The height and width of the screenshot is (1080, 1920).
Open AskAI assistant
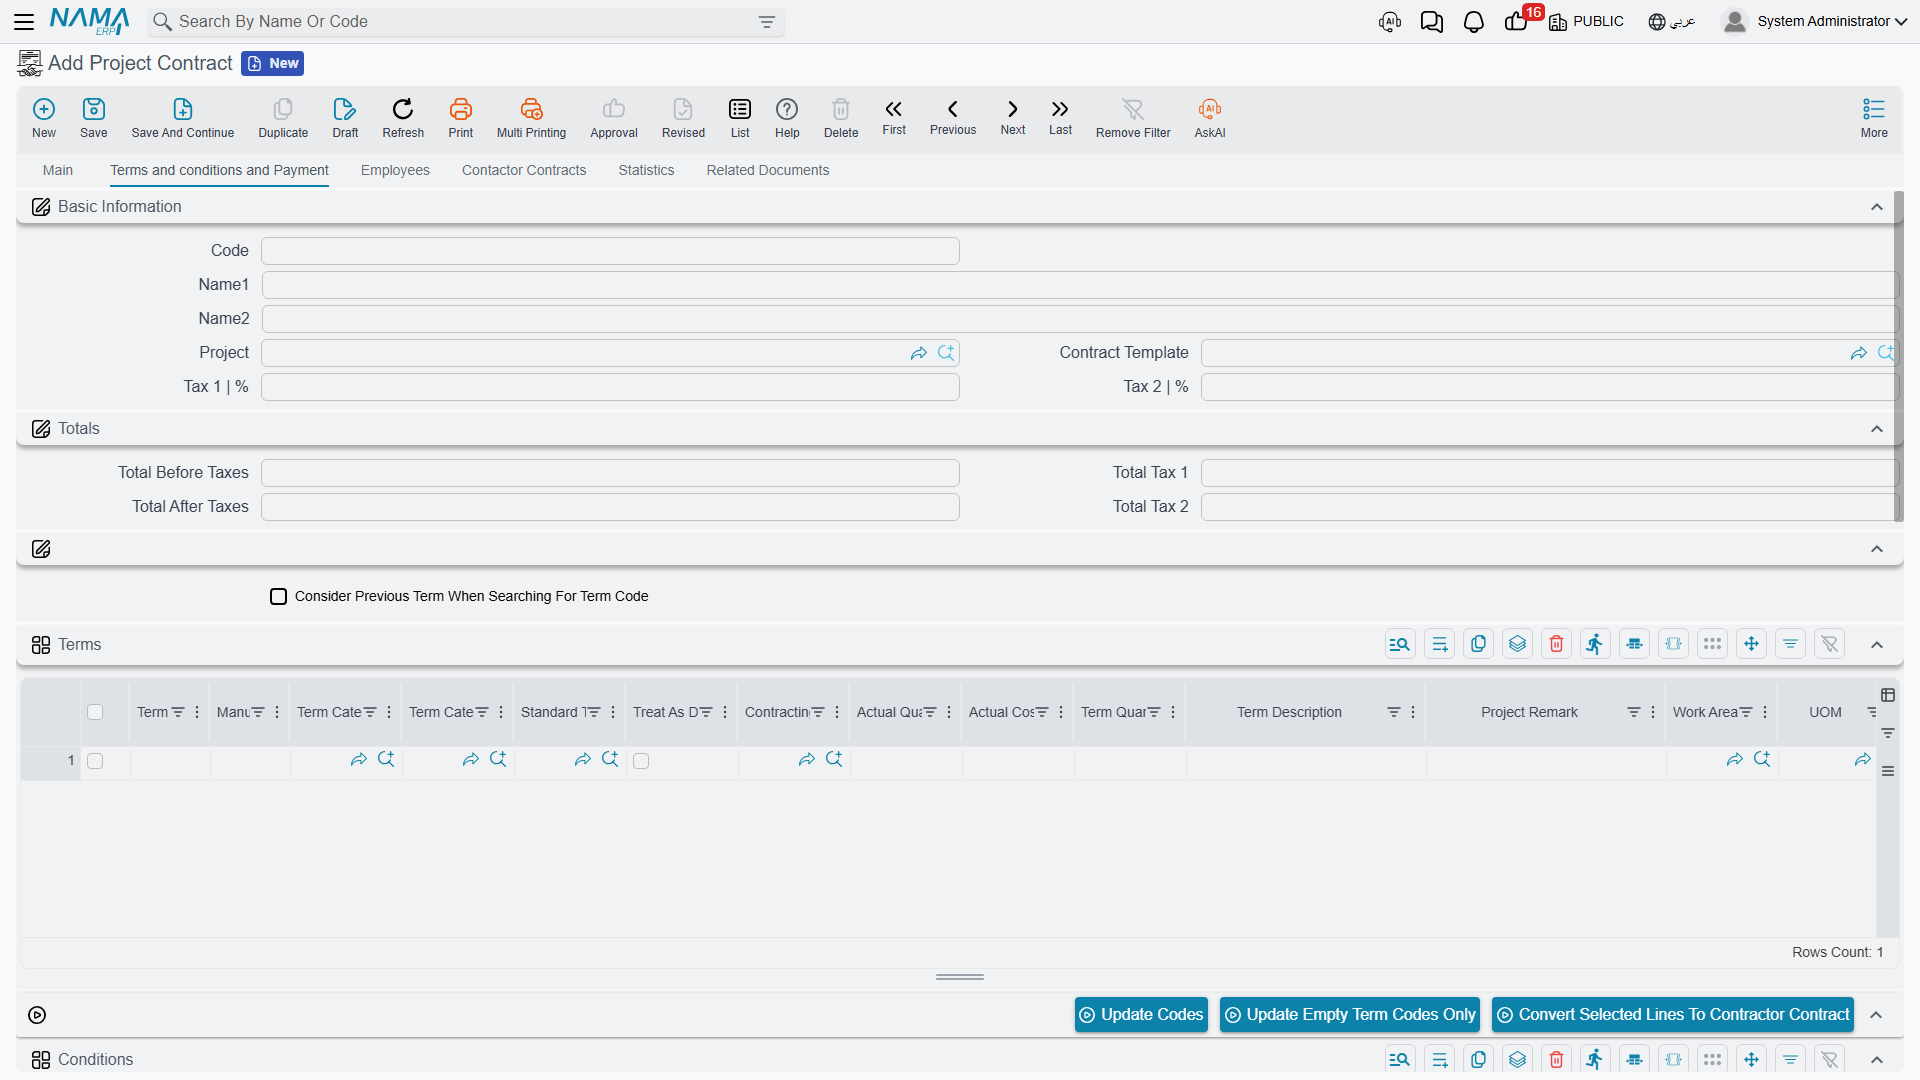[x=1210, y=117]
